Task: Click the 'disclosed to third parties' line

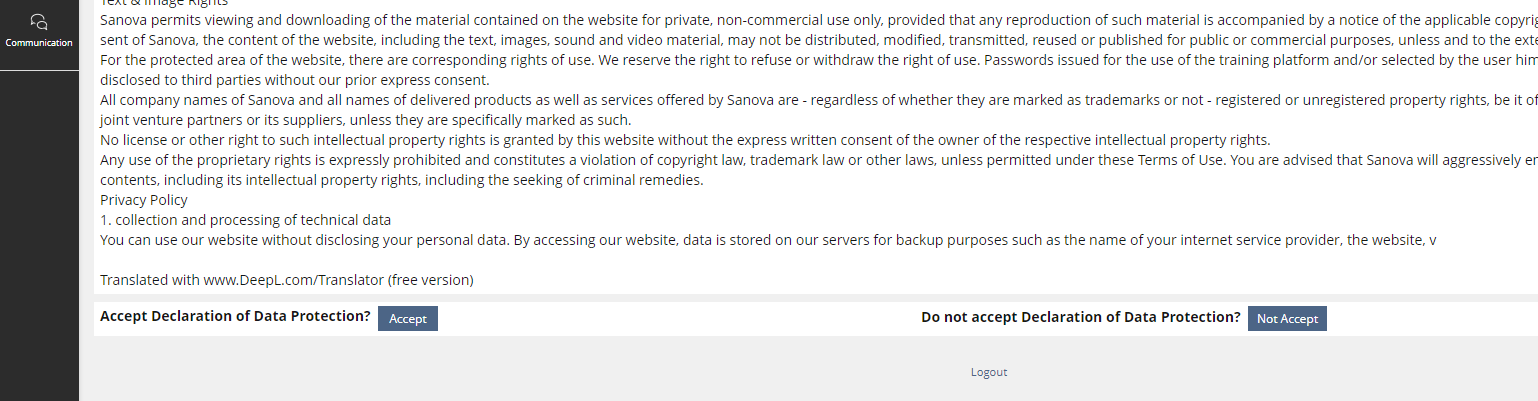Action: [294, 80]
